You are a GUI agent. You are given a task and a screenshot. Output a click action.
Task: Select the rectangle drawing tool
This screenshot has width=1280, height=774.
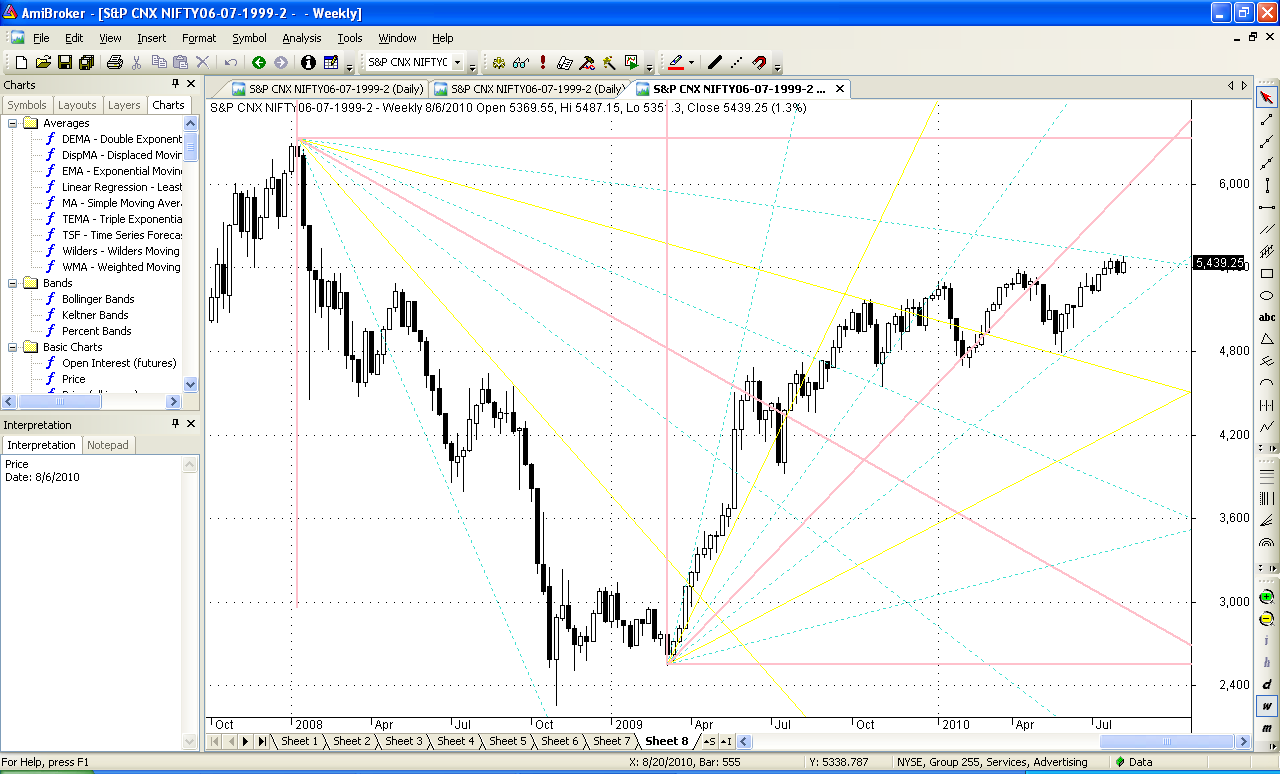[1267, 273]
